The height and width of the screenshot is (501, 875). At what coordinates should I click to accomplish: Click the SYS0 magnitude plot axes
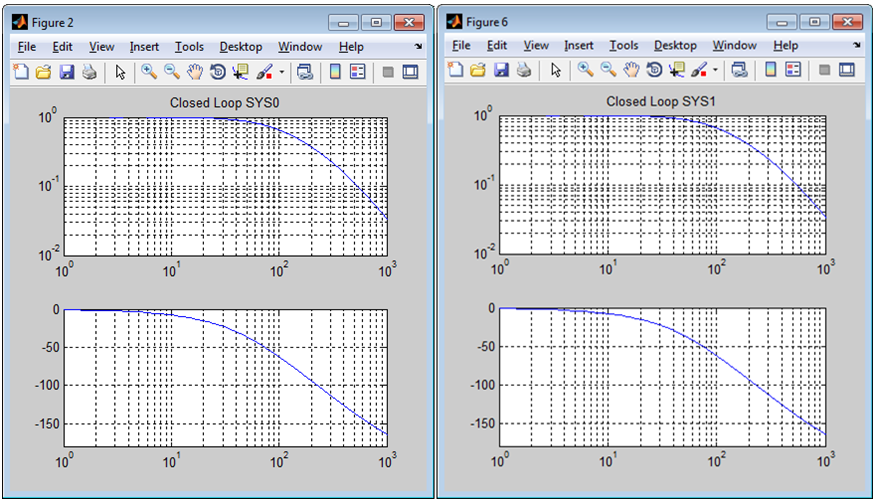click(225, 186)
